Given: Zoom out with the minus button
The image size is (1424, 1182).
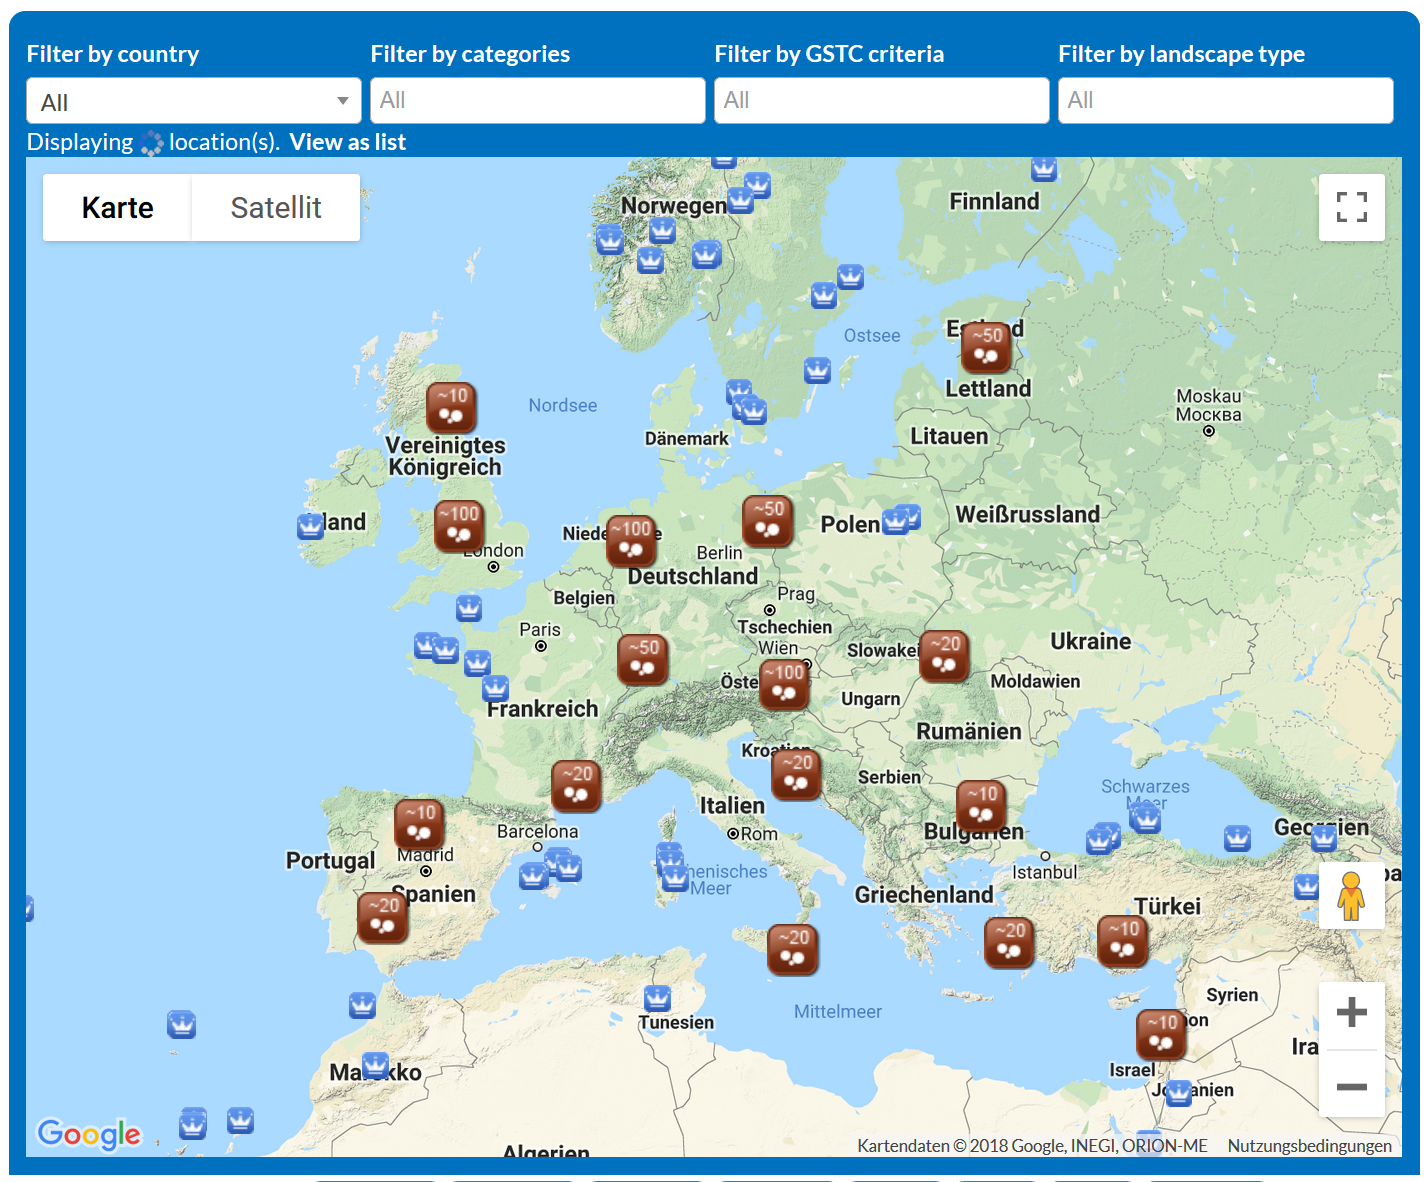Looking at the screenshot, I should (x=1351, y=1086).
